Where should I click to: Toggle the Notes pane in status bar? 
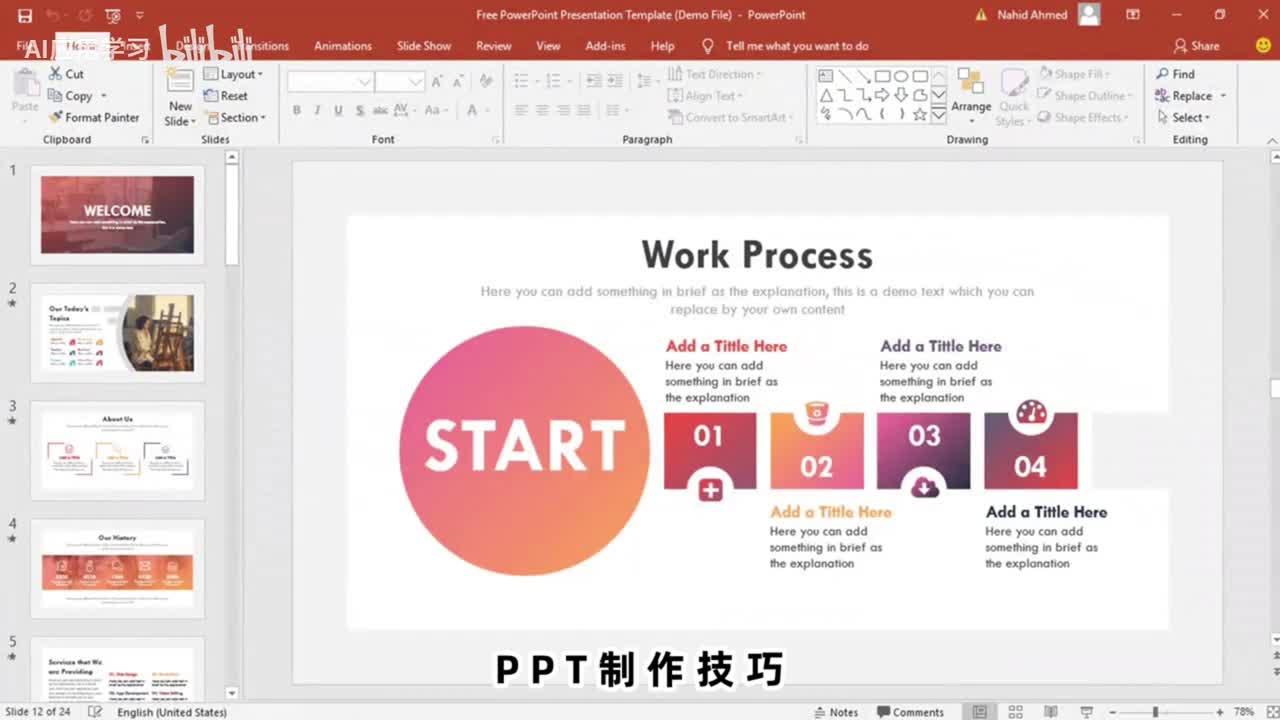coord(835,712)
